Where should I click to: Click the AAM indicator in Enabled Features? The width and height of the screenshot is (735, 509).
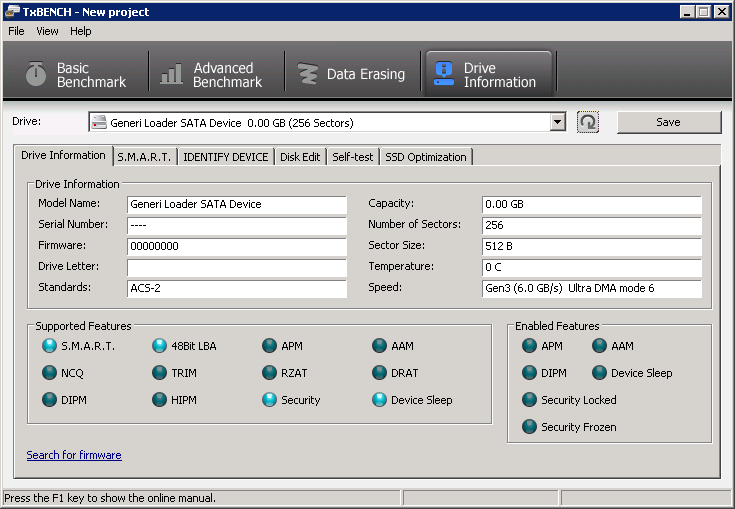tap(600, 346)
